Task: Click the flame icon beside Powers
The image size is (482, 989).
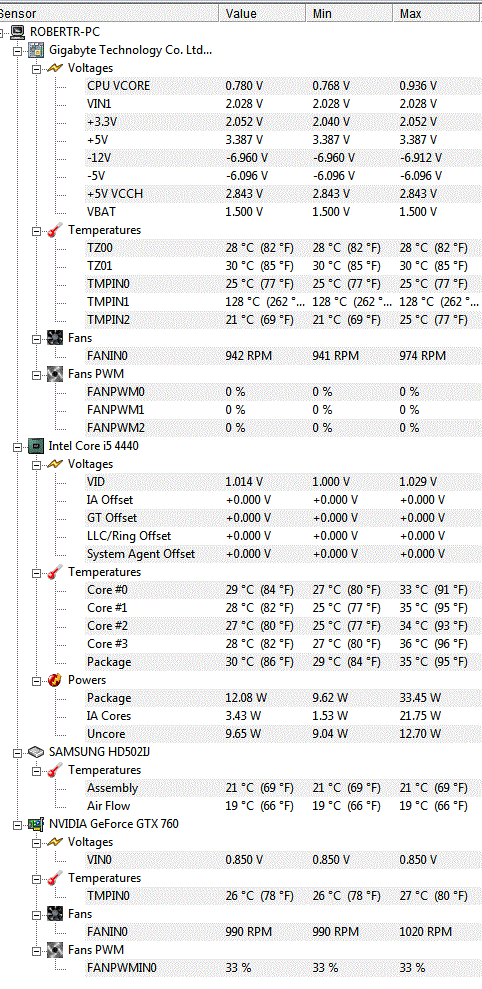Action: 56,680
